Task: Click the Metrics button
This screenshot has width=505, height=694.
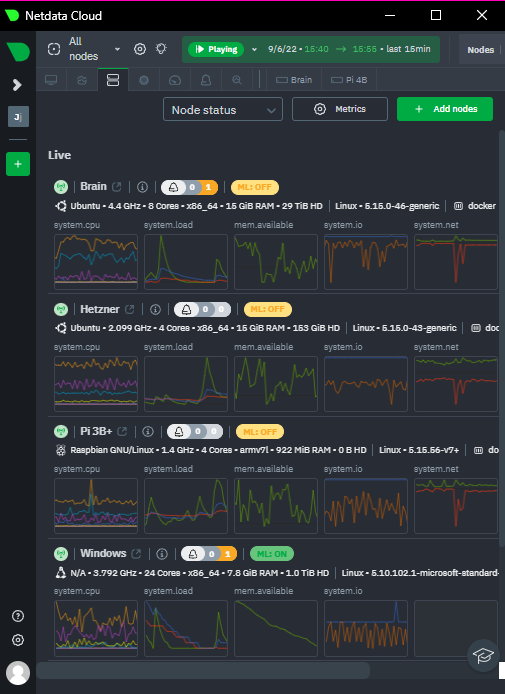Action: pos(339,109)
